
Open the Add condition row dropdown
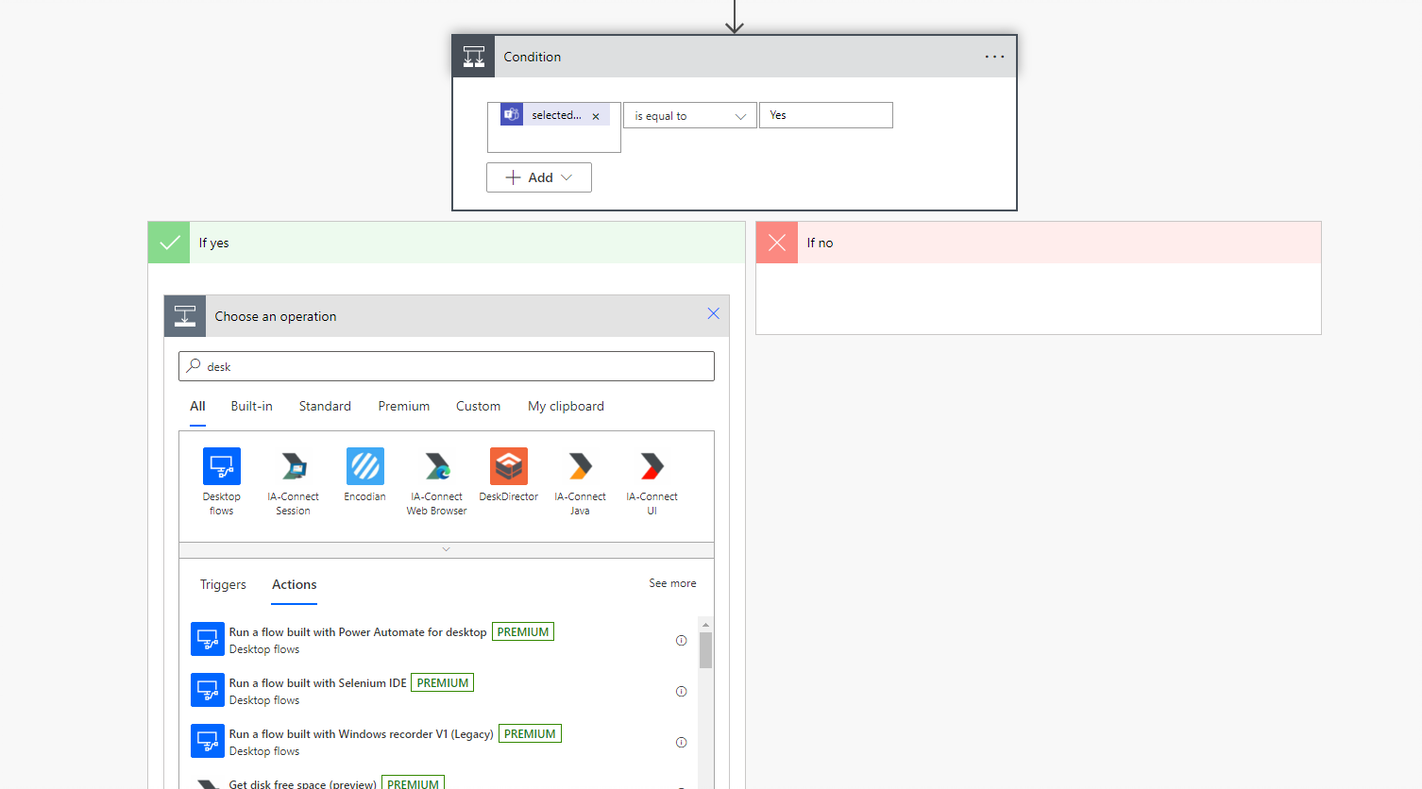click(x=539, y=177)
